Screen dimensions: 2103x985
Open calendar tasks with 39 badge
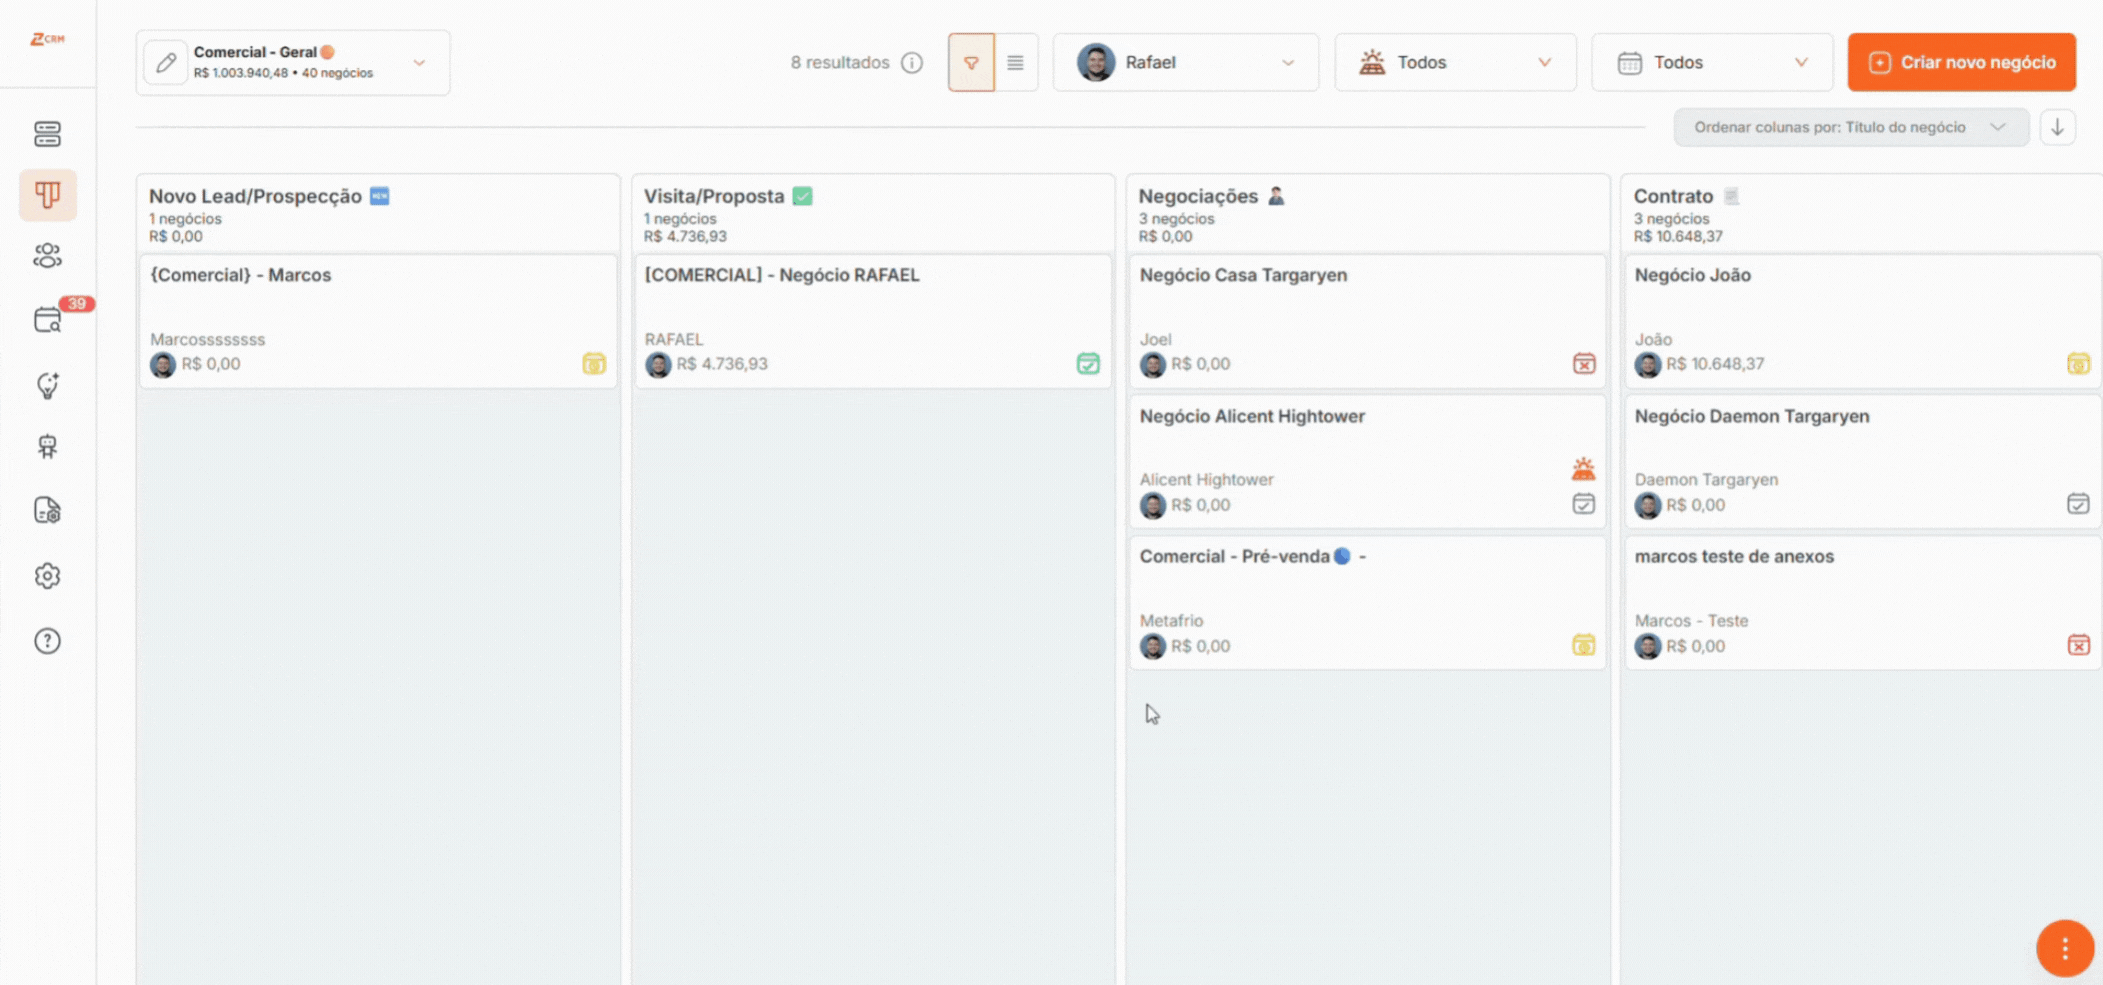47,320
